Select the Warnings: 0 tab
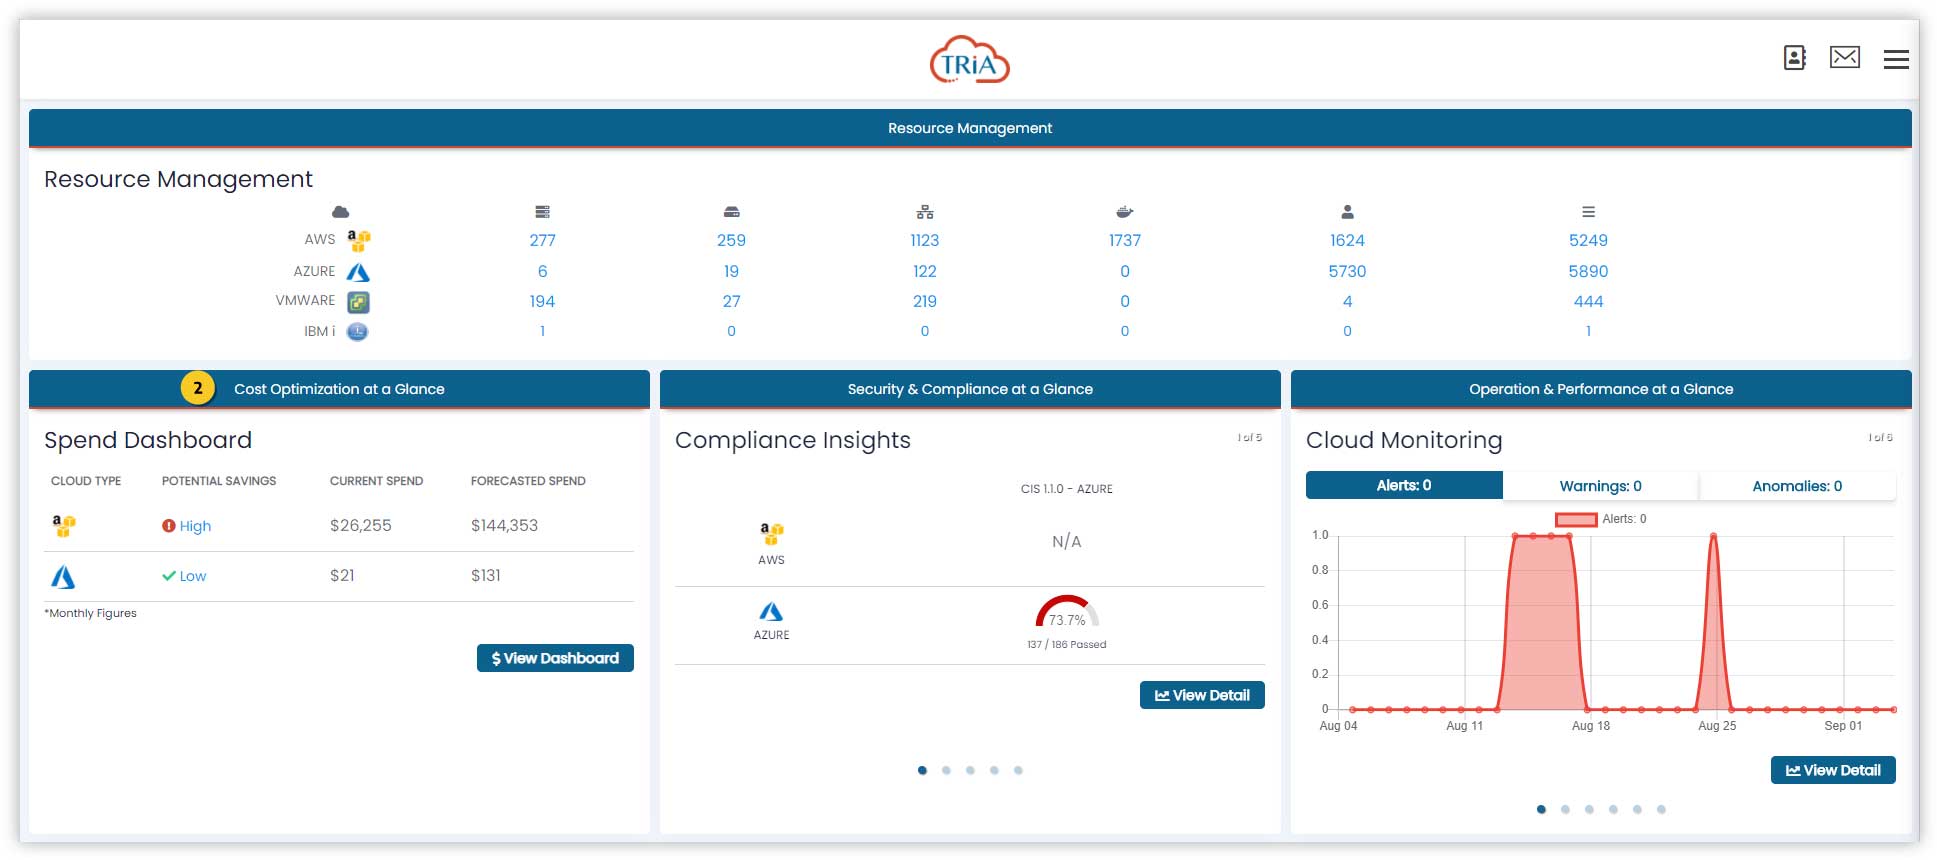Image resolution: width=1937 pixels, height=860 pixels. tap(1600, 486)
